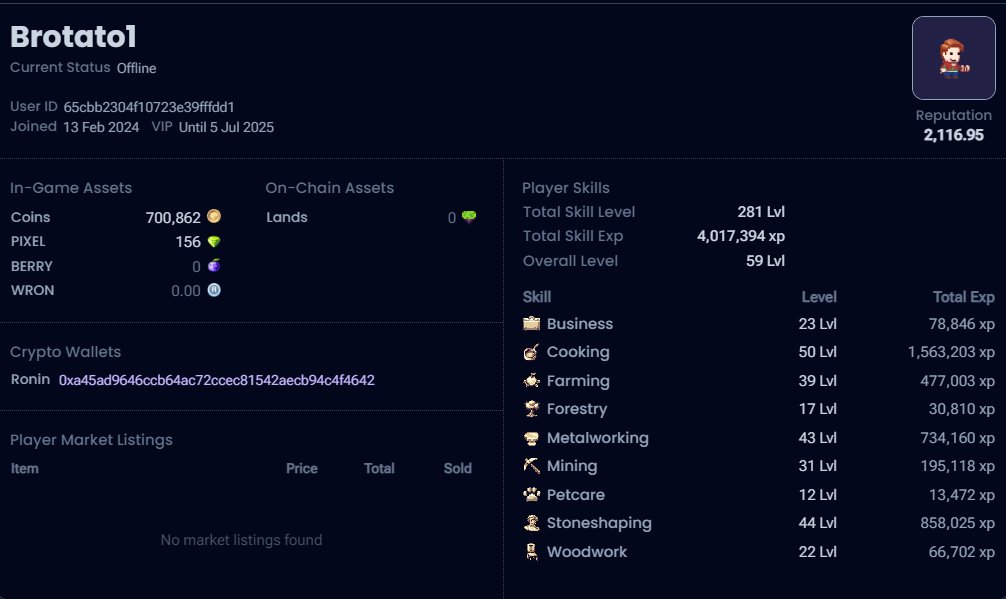The height and width of the screenshot is (599, 1006).
Task: Click the Total column header in listings
Action: point(379,469)
